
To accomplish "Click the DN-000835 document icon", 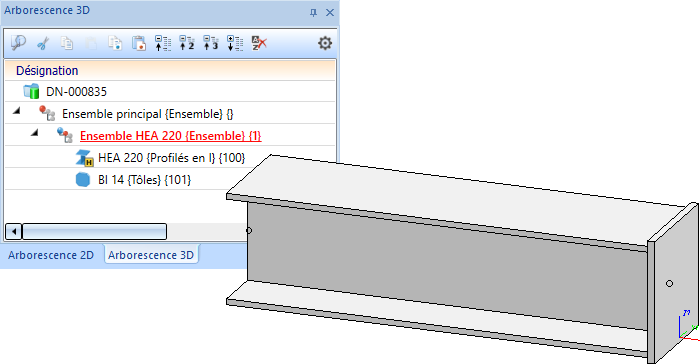I will click(31, 91).
